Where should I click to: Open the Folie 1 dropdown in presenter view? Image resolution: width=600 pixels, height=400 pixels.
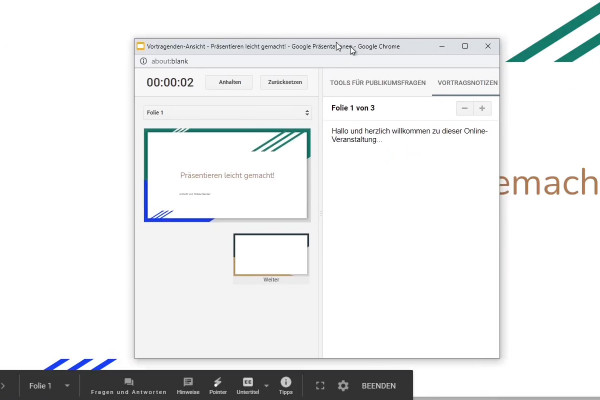pyautogui.click(x=227, y=113)
